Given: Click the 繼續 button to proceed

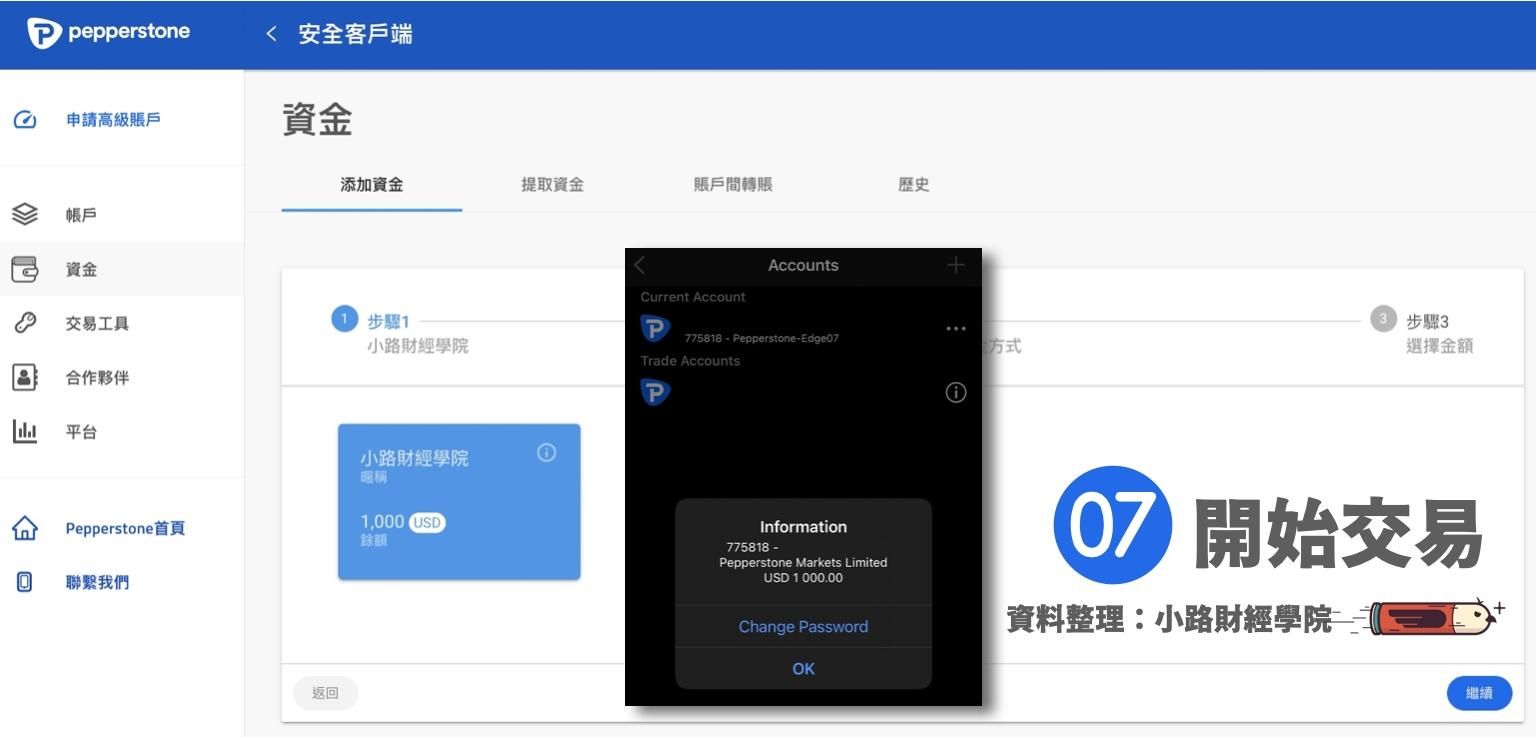Looking at the screenshot, I should tap(1479, 692).
